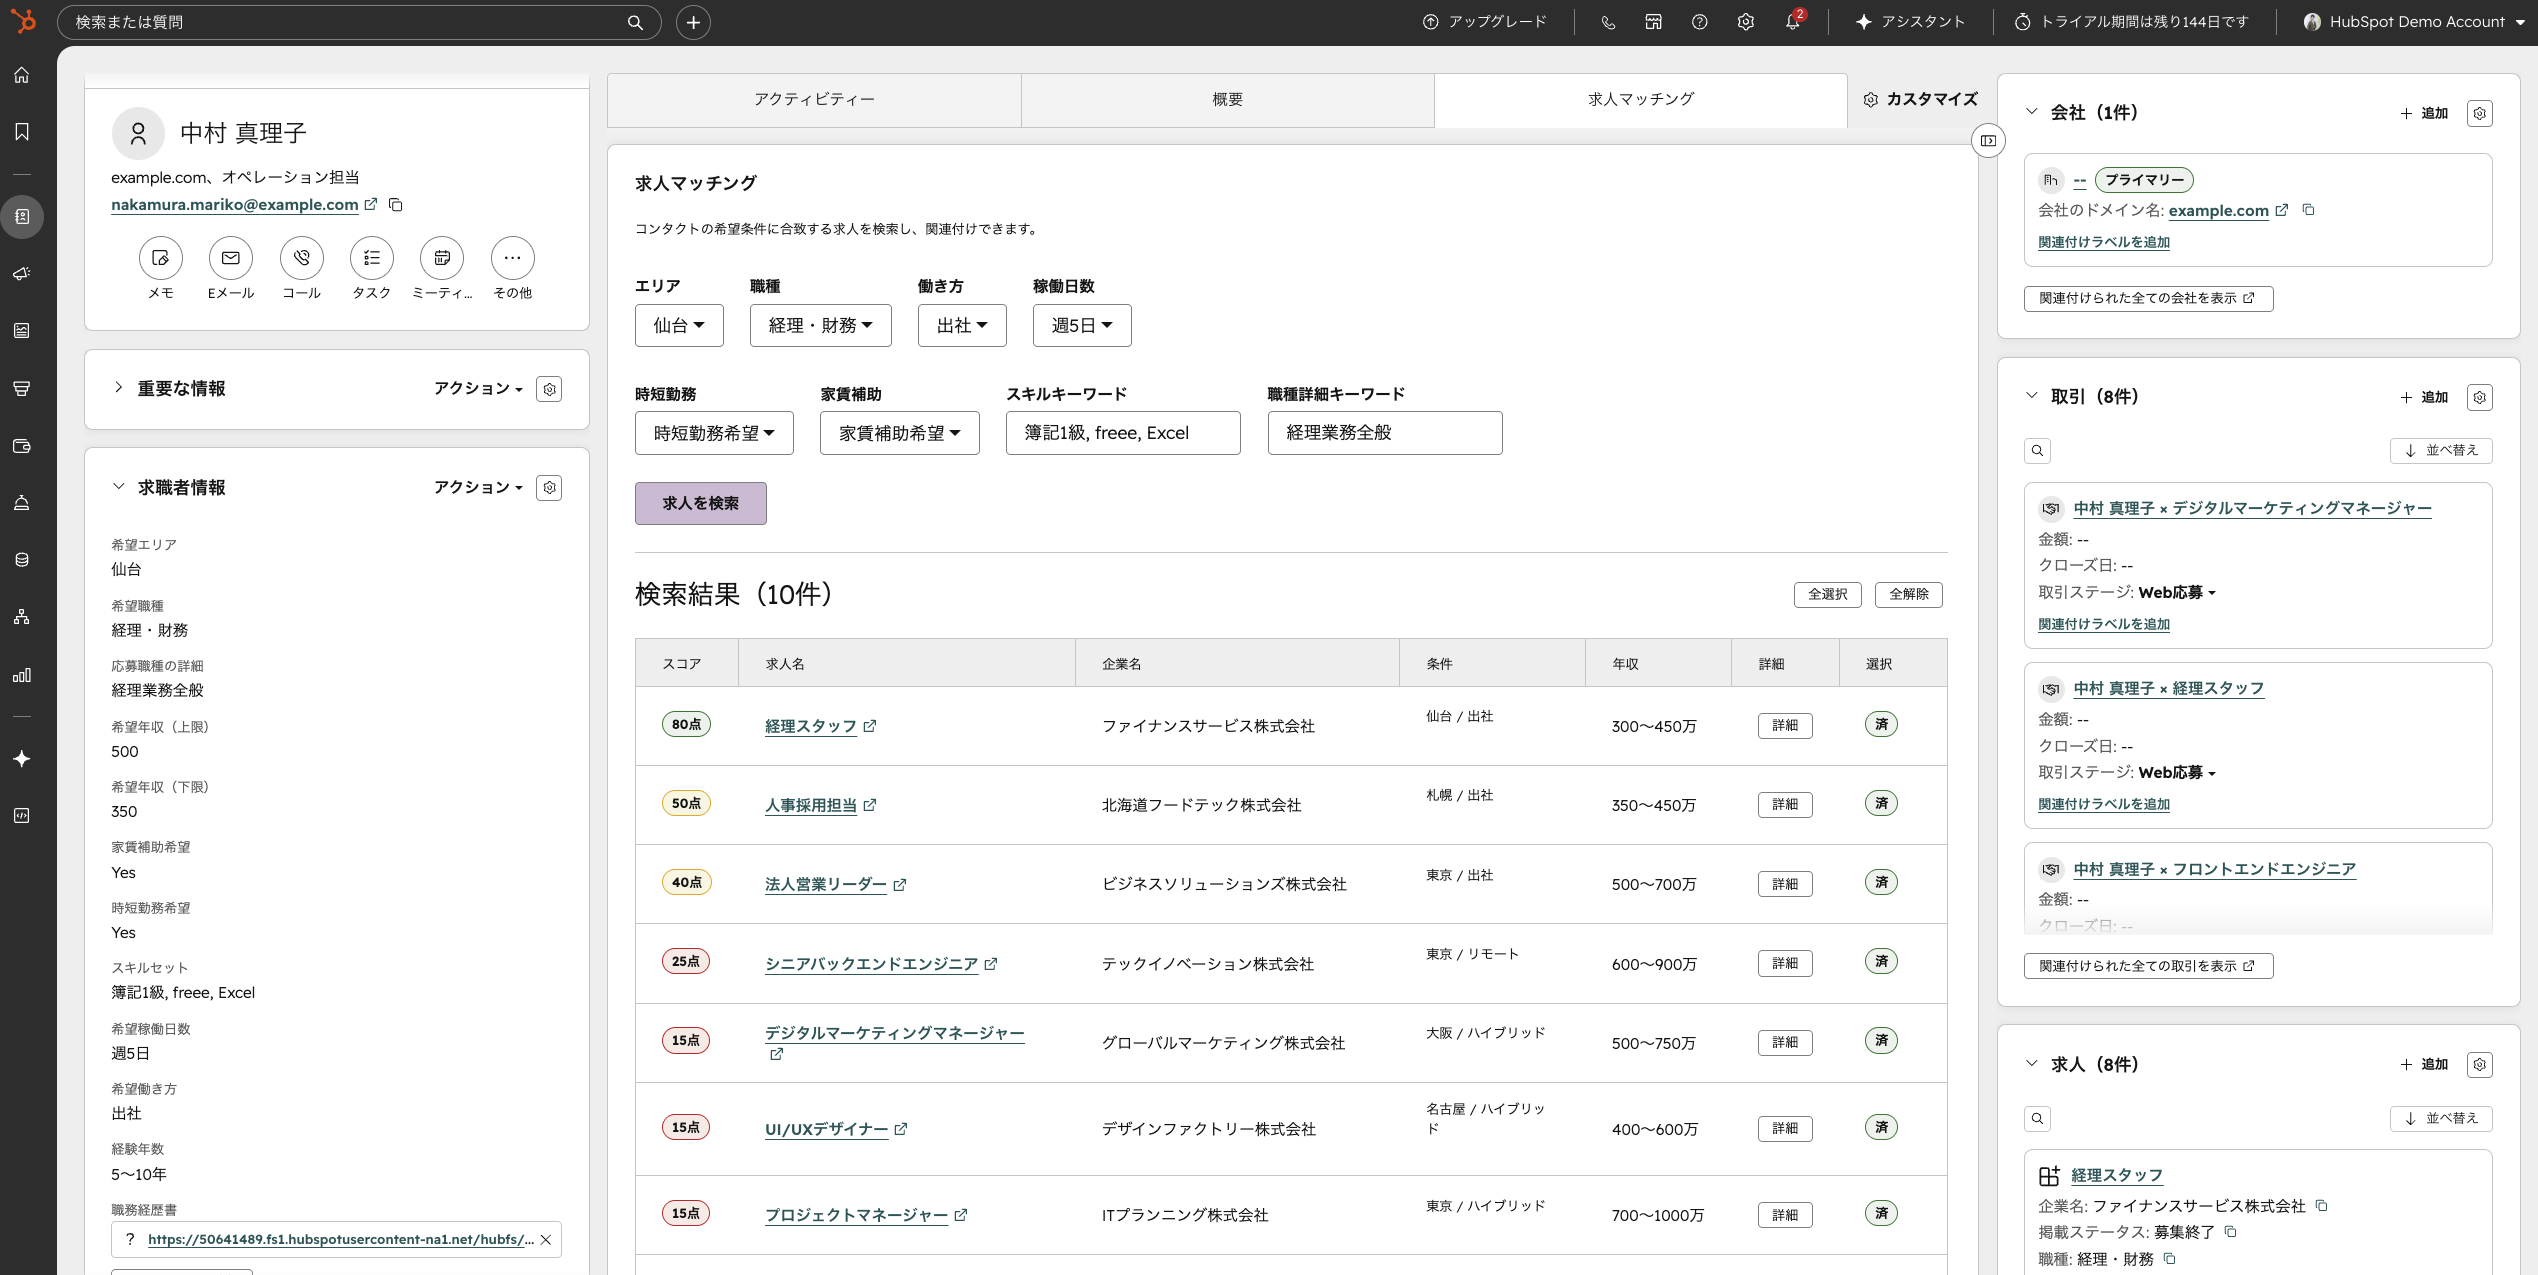Image resolution: width=2538 pixels, height=1275 pixels.
Task: Open the bookmarks icon in left sidebar
Action: tap(21, 132)
